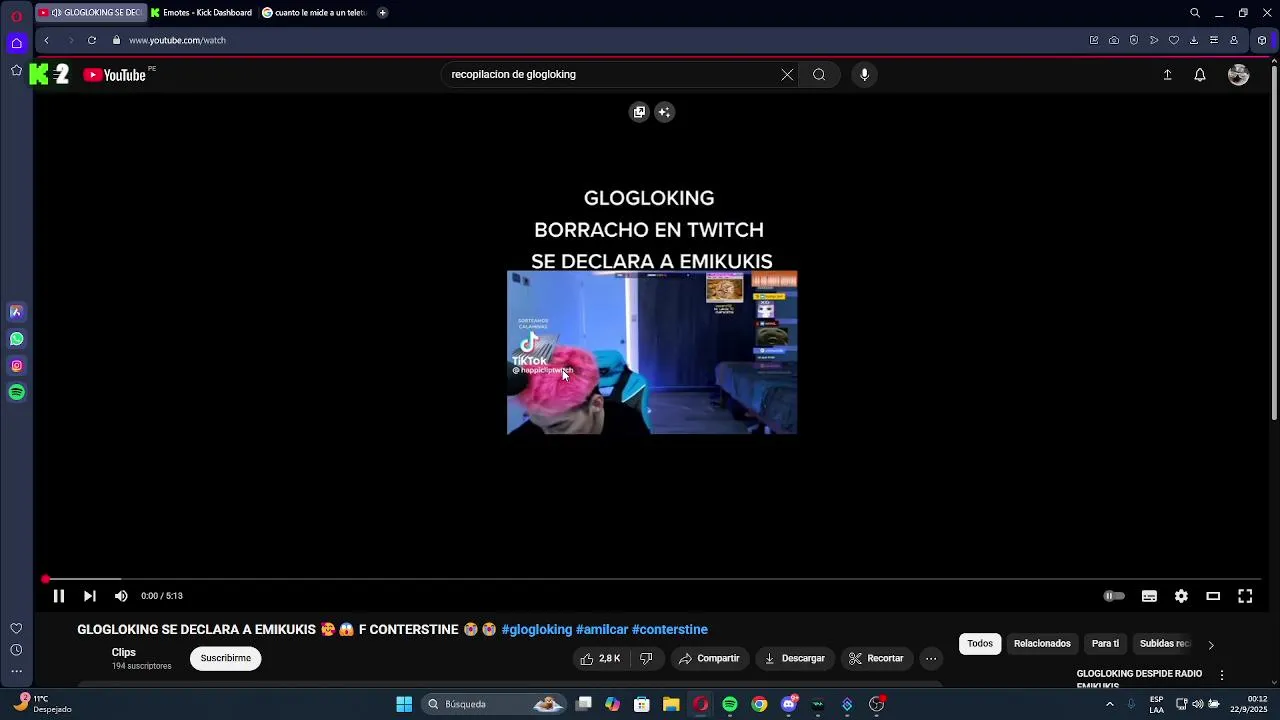Click the video progress bar
The image size is (1280, 720).
click(x=652, y=579)
